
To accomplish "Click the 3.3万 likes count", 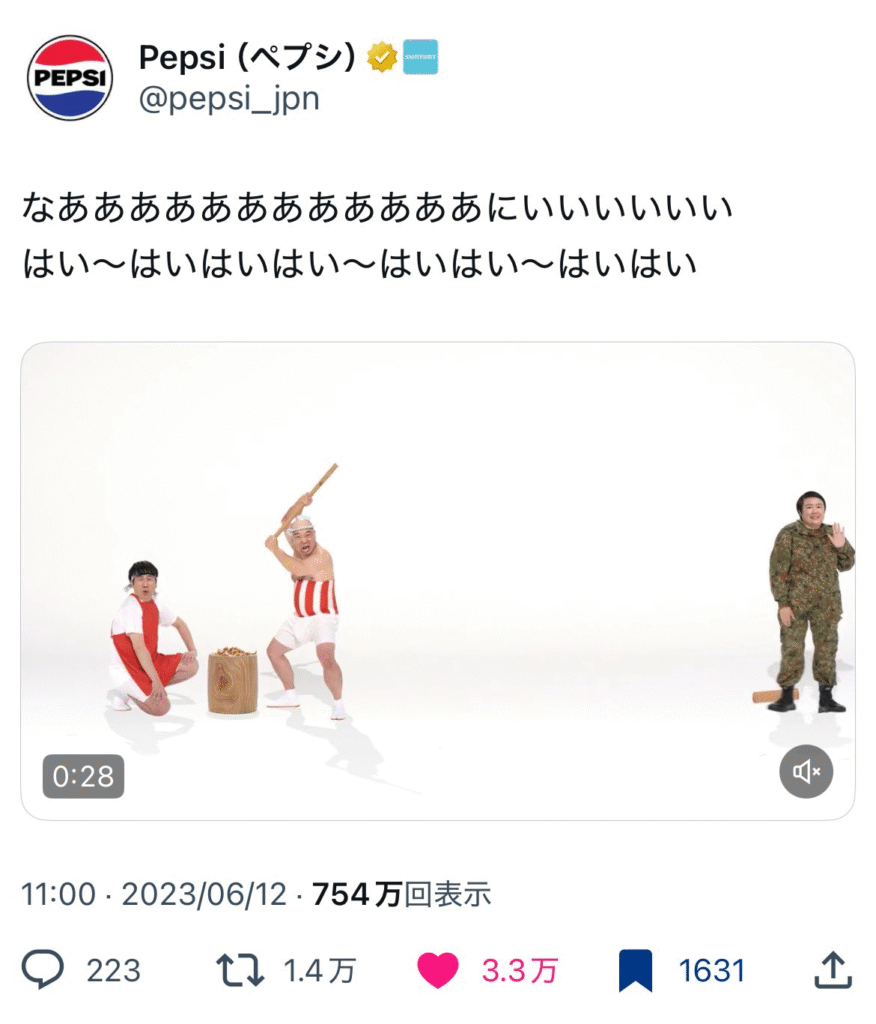I will (x=519, y=970).
